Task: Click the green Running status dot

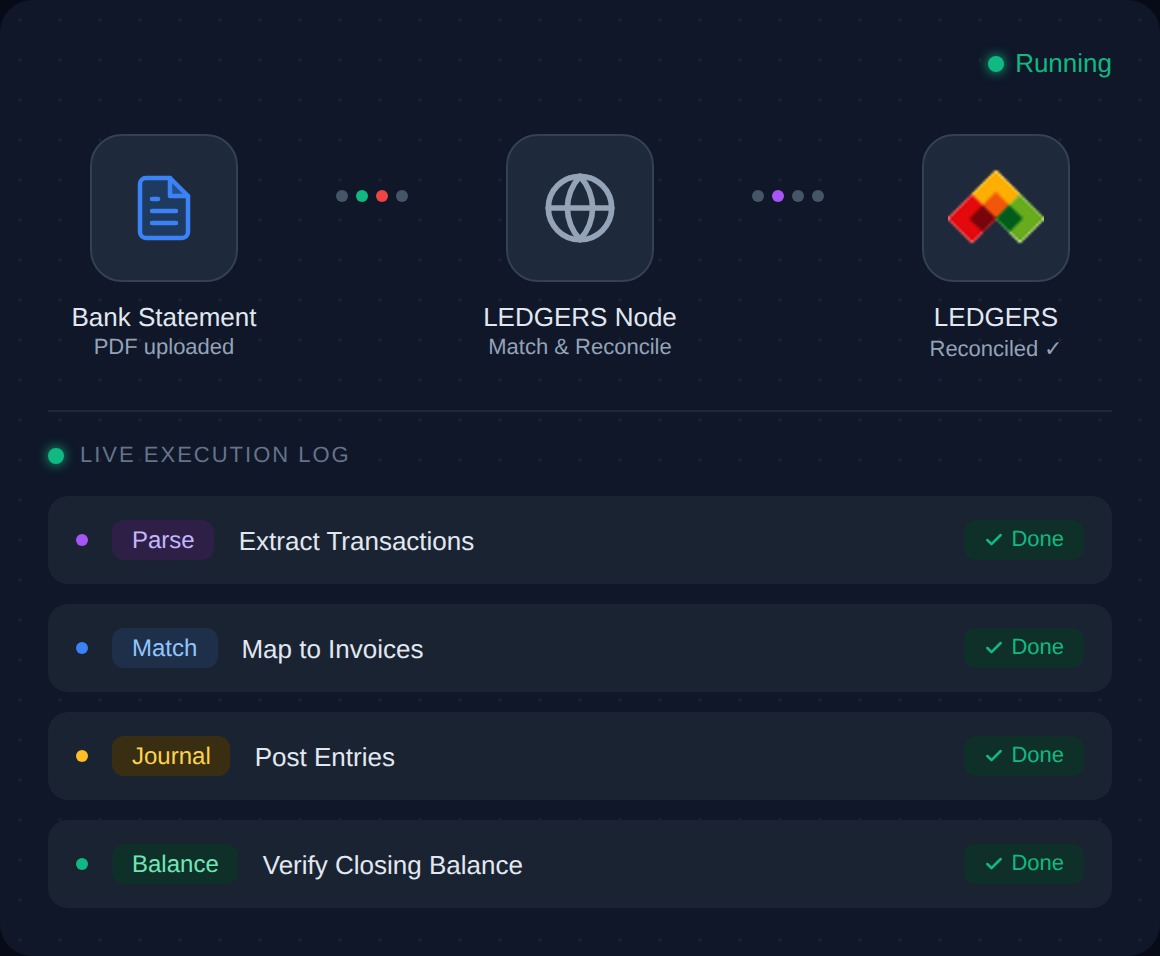Action: coord(996,64)
